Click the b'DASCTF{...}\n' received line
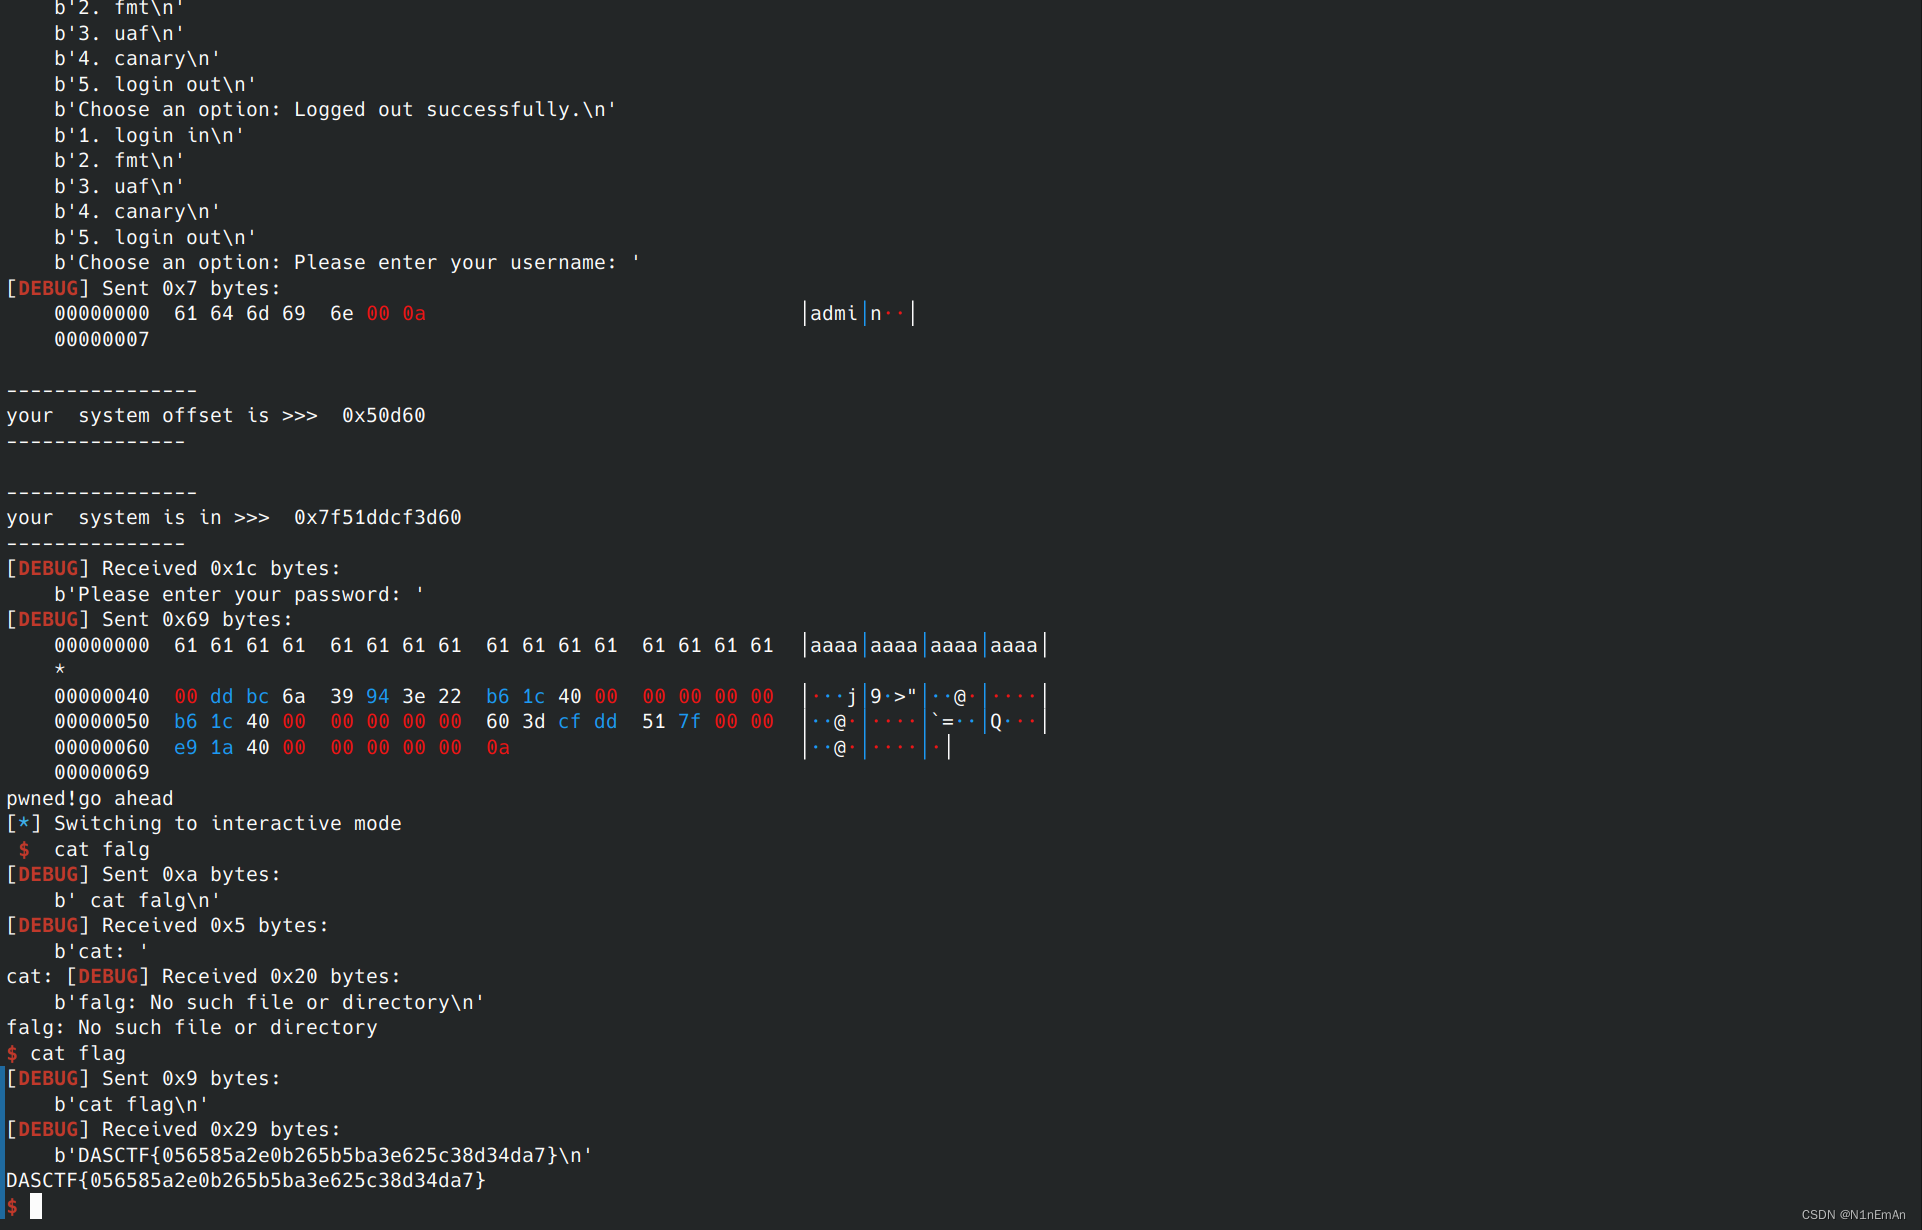The height and width of the screenshot is (1230, 1922). pyautogui.click(x=323, y=1155)
